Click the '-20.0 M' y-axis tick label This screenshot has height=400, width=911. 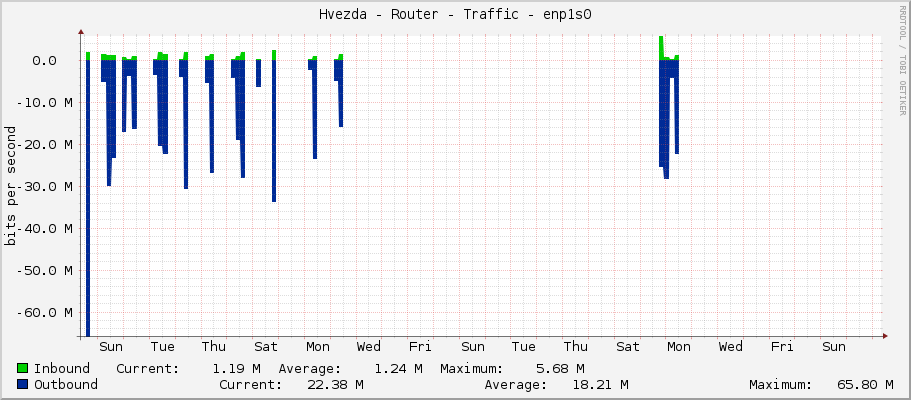(x=44, y=144)
